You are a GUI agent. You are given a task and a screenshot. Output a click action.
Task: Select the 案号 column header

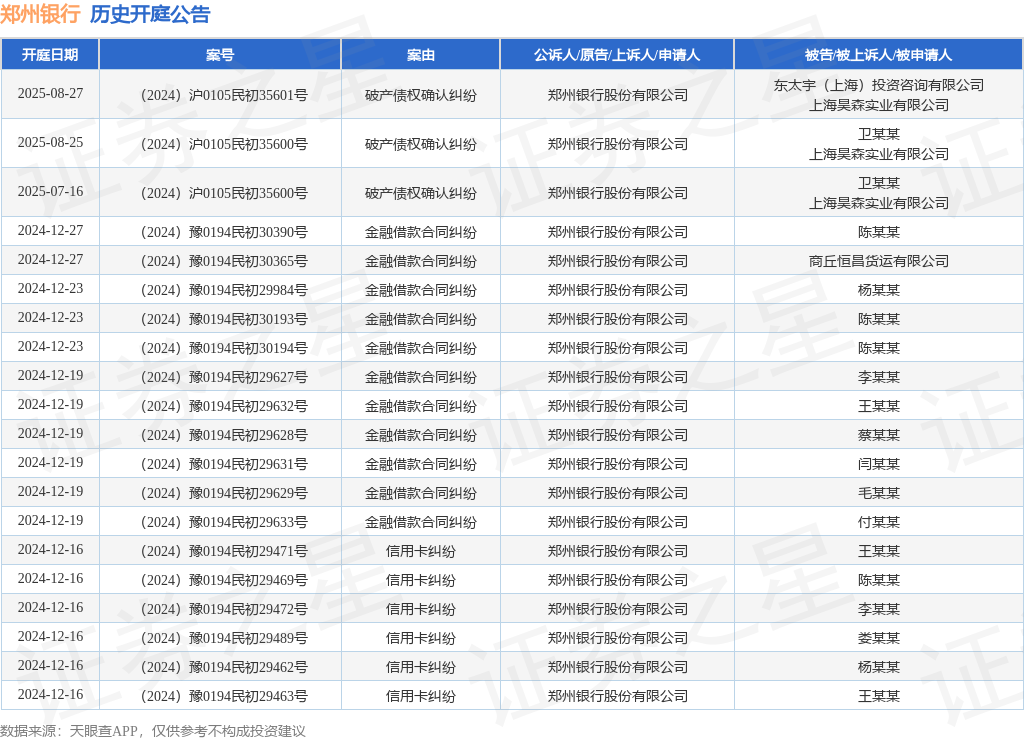point(220,55)
